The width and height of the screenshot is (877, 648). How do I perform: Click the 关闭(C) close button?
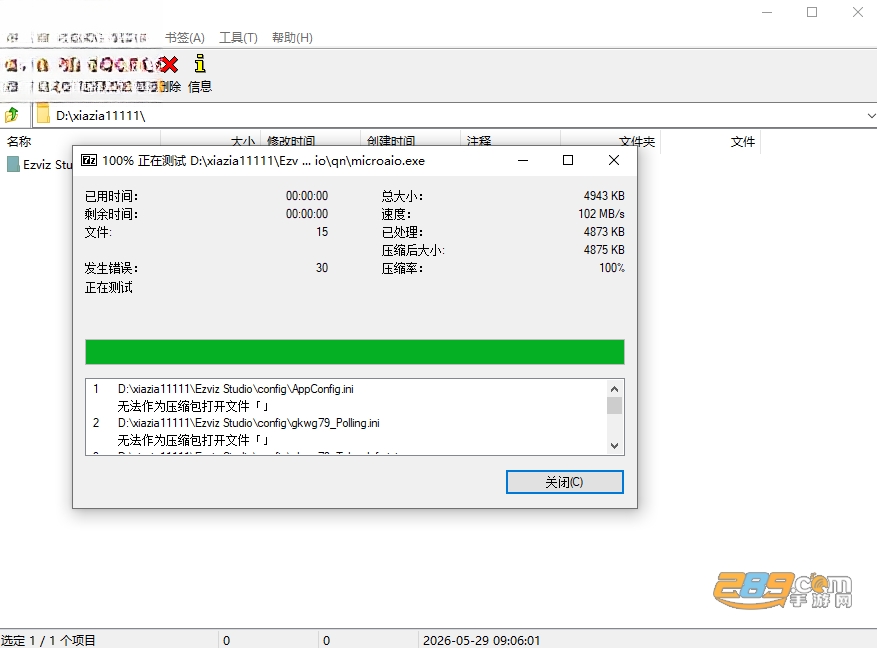click(x=564, y=482)
